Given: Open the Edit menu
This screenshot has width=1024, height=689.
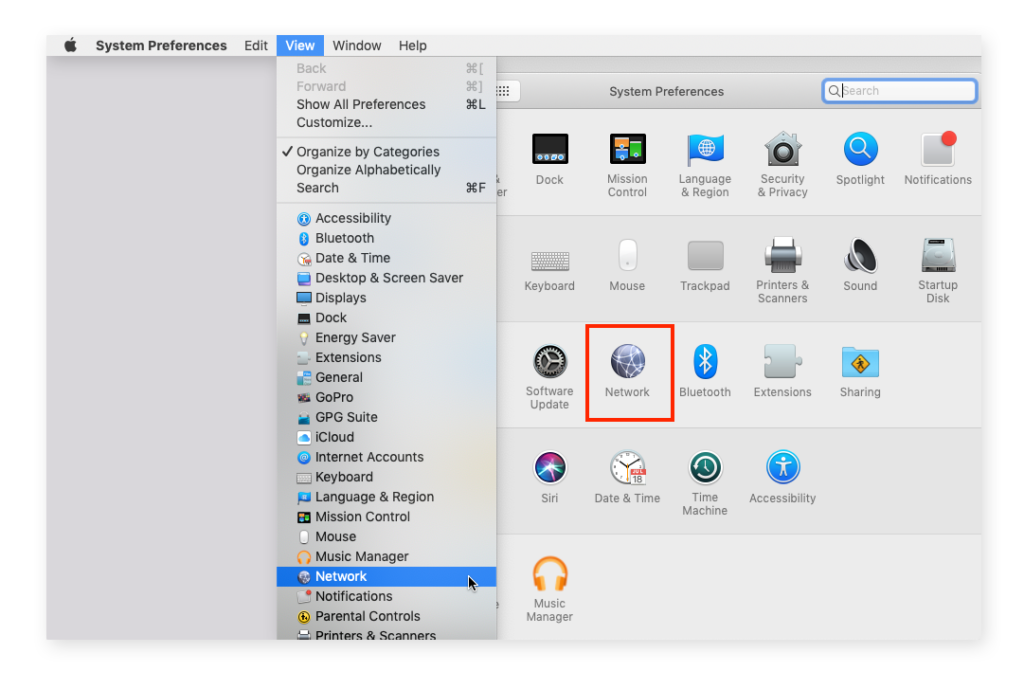Looking at the screenshot, I should pyautogui.click(x=255, y=45).
